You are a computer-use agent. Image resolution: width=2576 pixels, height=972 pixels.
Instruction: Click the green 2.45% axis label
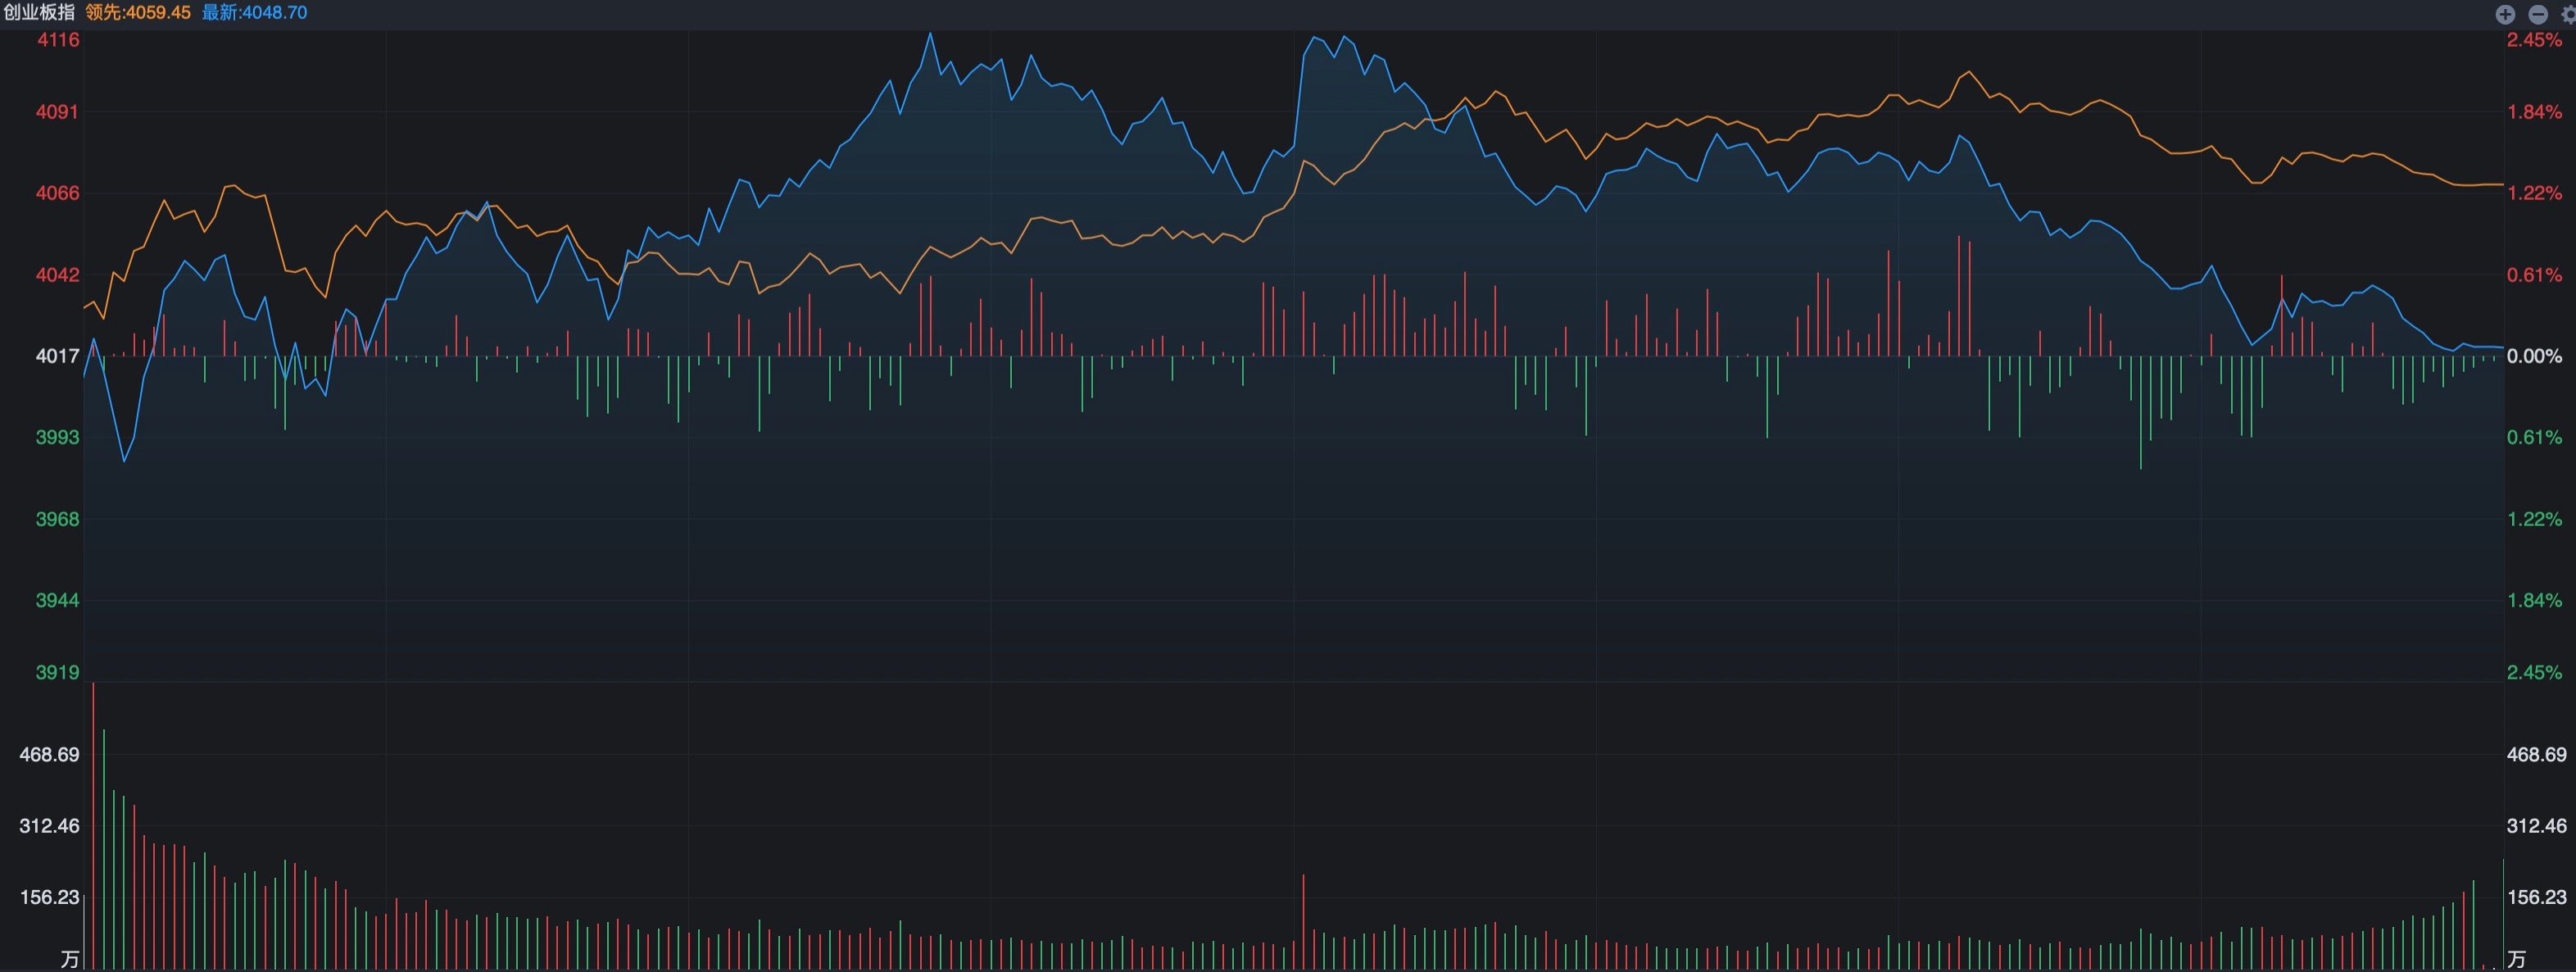click(x=2534, y=672)
